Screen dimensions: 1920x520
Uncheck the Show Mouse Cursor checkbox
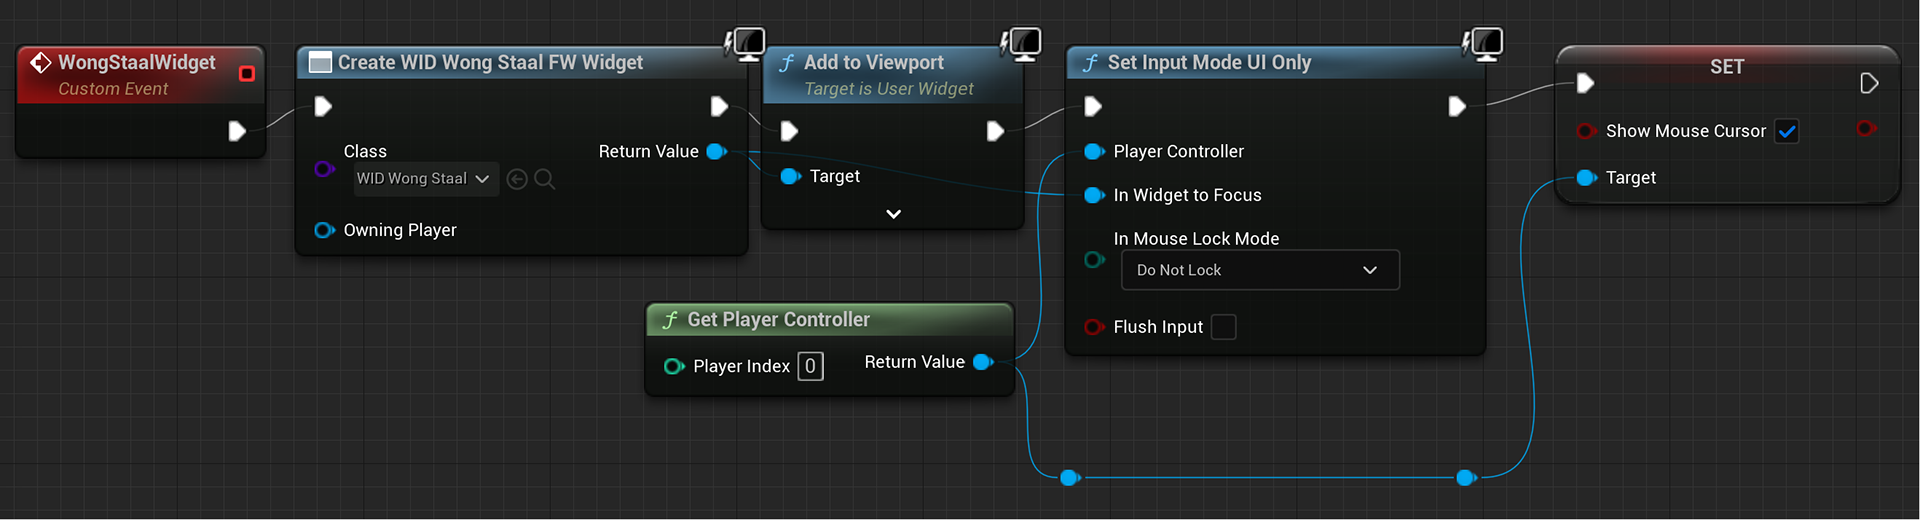point(1787,131)
